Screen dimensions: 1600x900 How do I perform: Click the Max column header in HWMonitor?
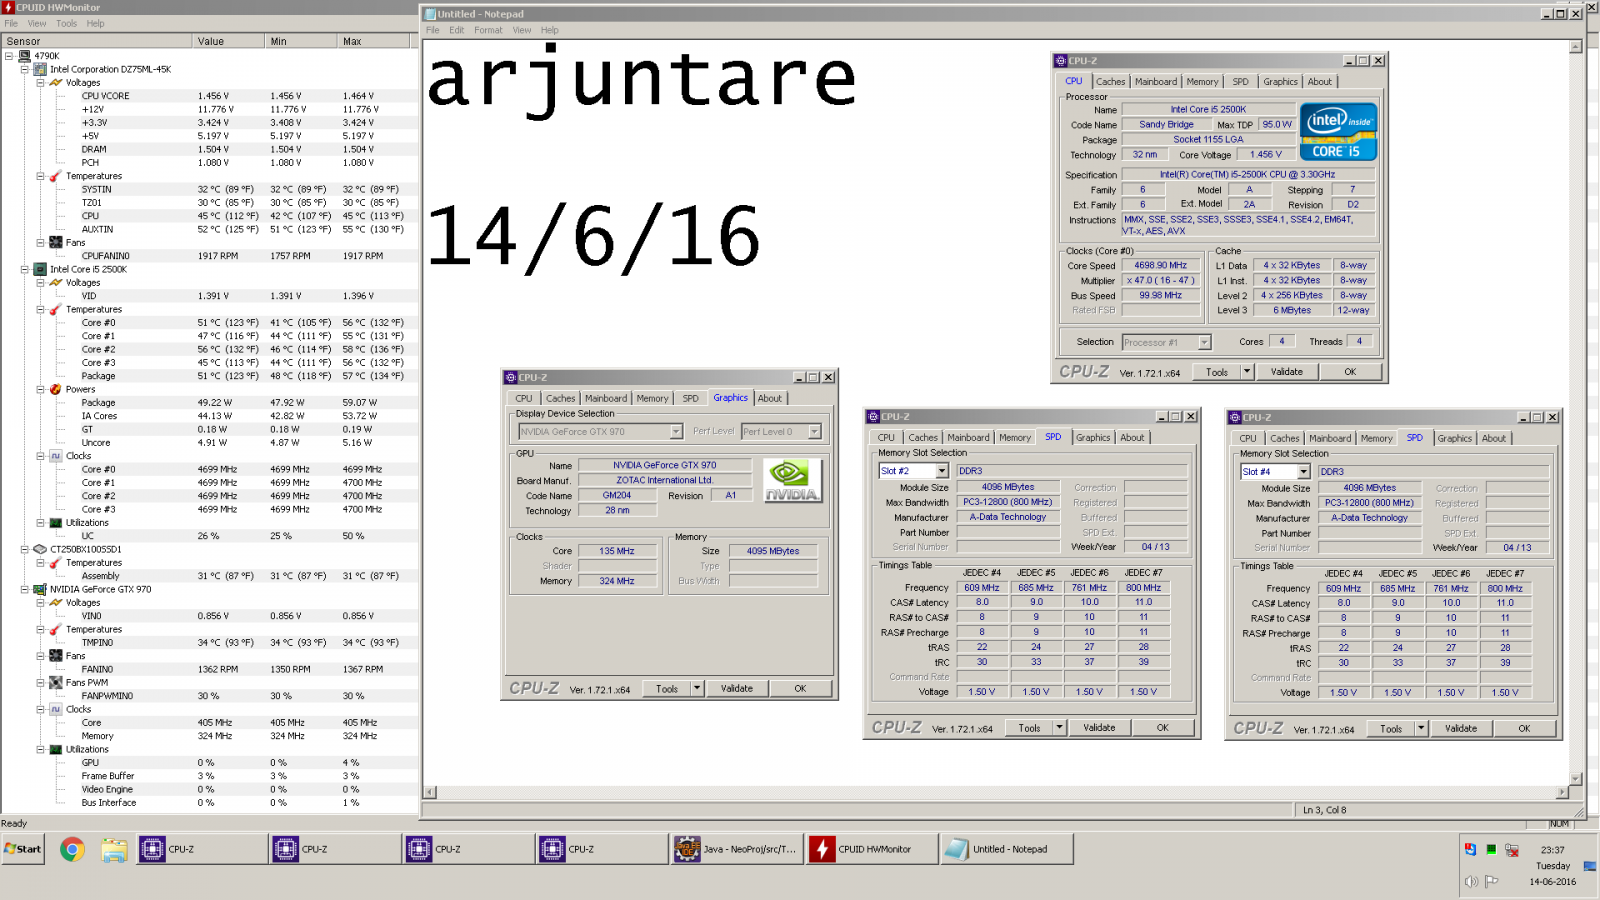[374, 41]
